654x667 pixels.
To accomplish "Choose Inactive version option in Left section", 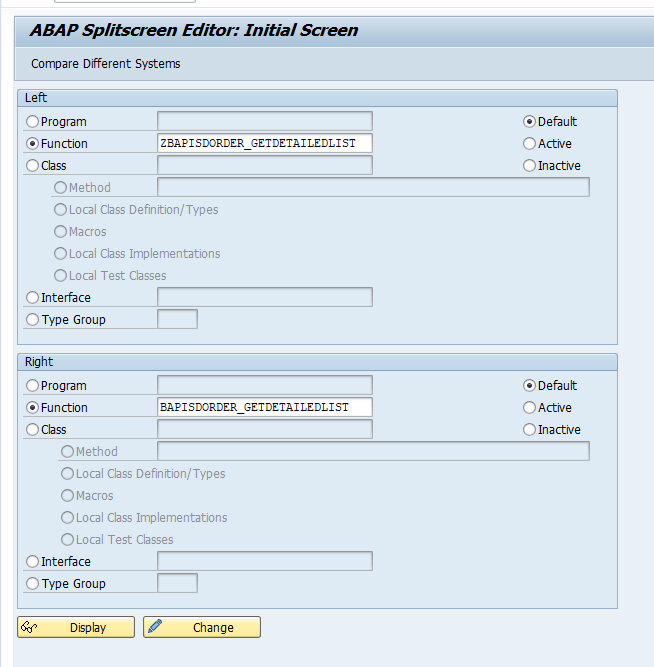I will [x=530, y=166].
